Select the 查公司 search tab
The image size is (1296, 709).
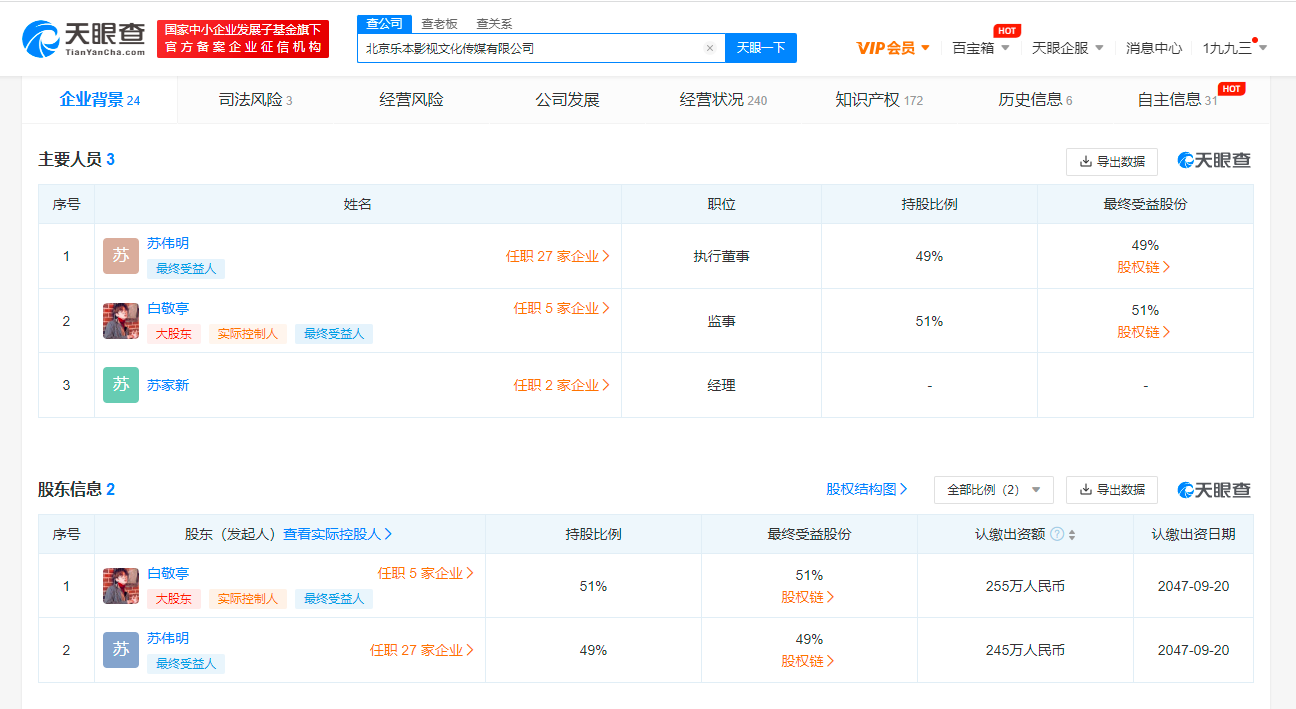pos(384,24)
